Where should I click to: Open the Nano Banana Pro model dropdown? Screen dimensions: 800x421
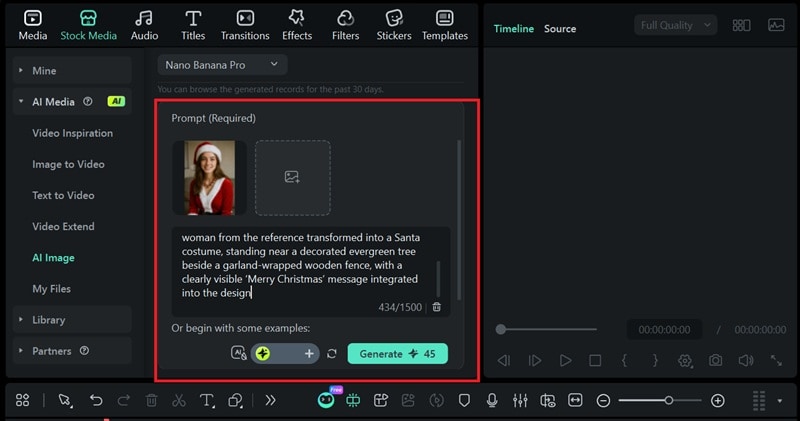(222, 65)
